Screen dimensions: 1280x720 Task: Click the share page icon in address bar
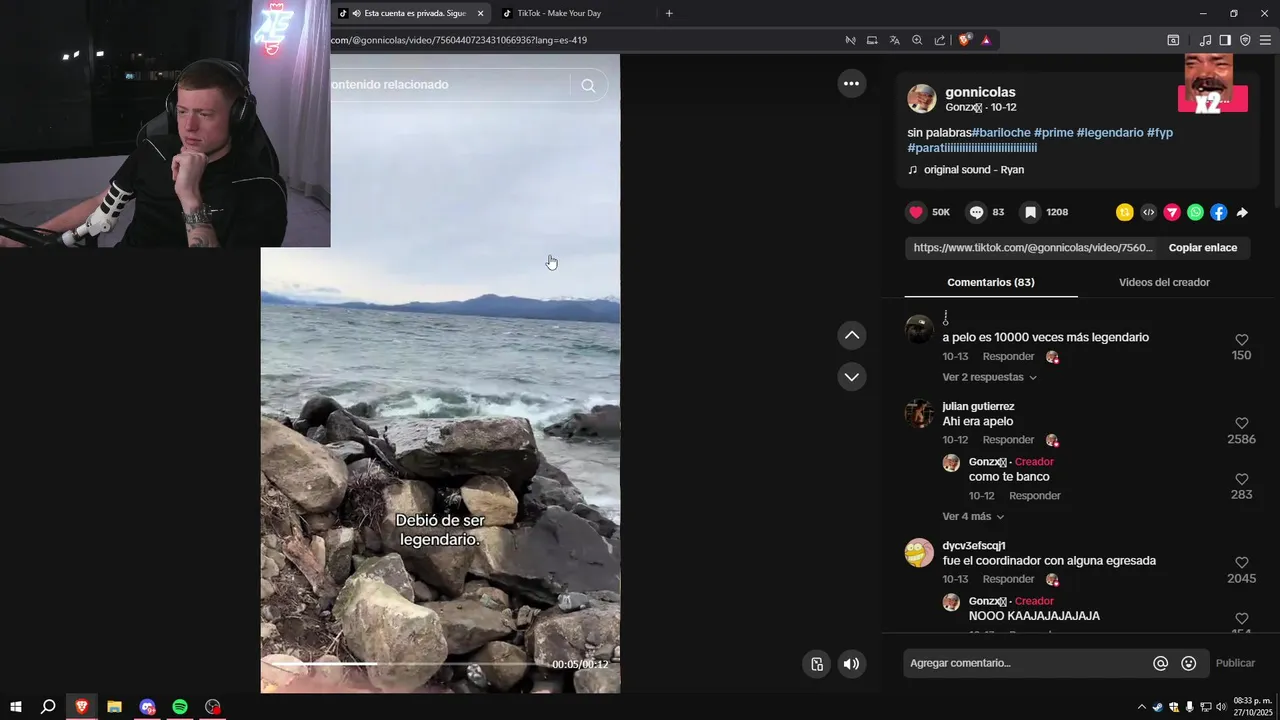coord(940,40)
